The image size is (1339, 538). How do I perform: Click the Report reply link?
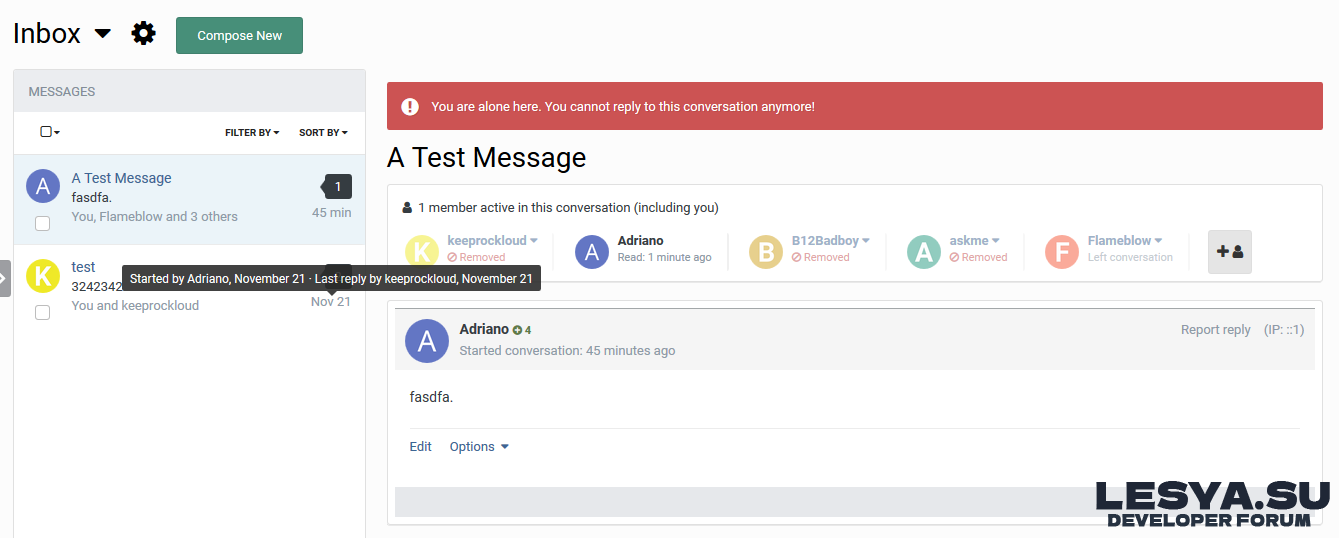(1215, 330)
